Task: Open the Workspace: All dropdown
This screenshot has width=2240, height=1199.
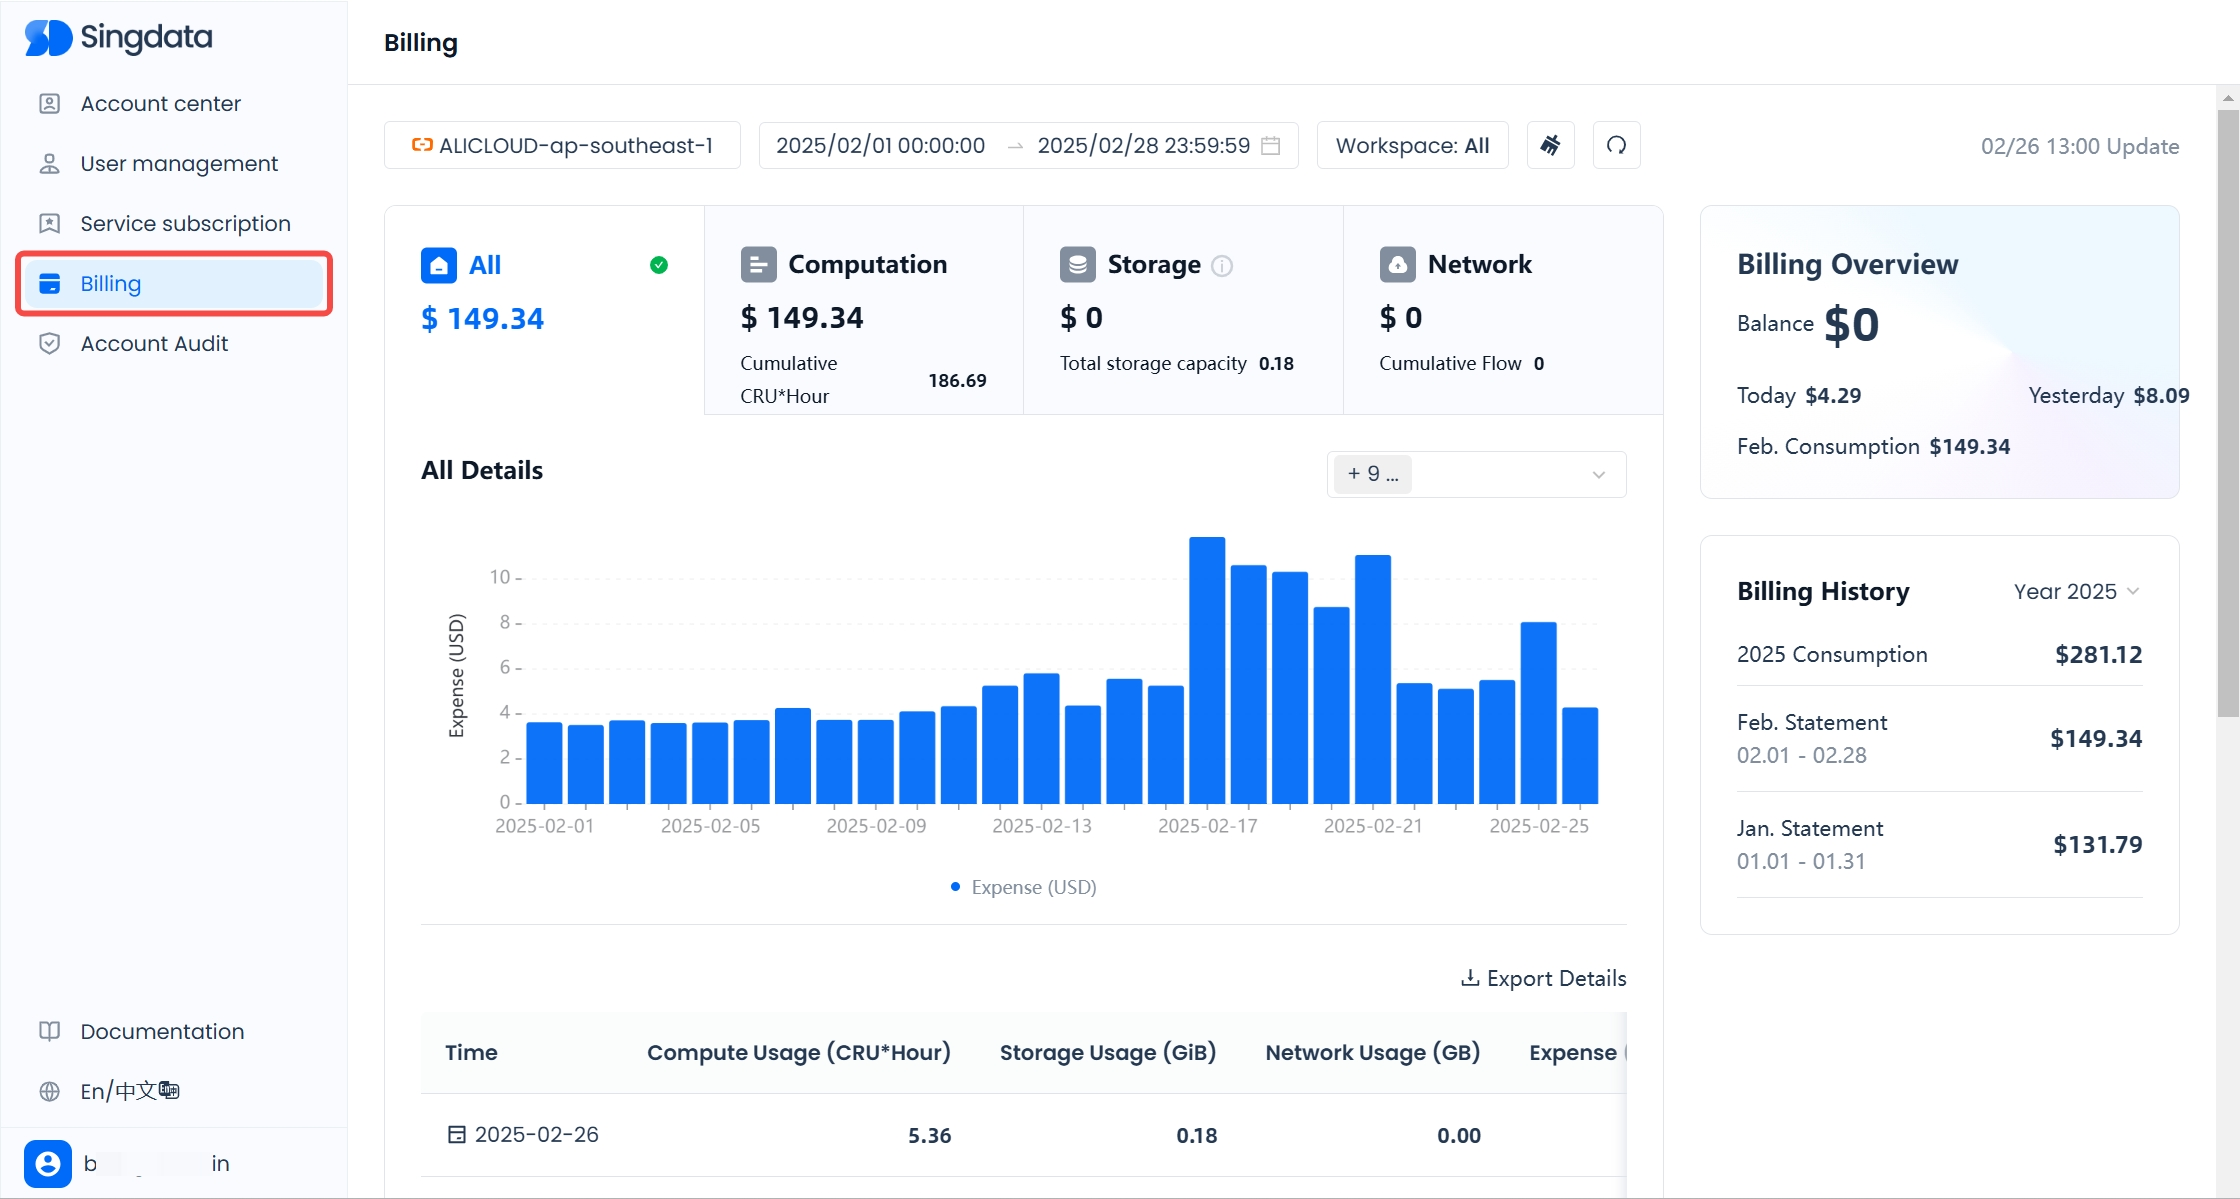Action: pyautogui.click(x=1412, y=146)
